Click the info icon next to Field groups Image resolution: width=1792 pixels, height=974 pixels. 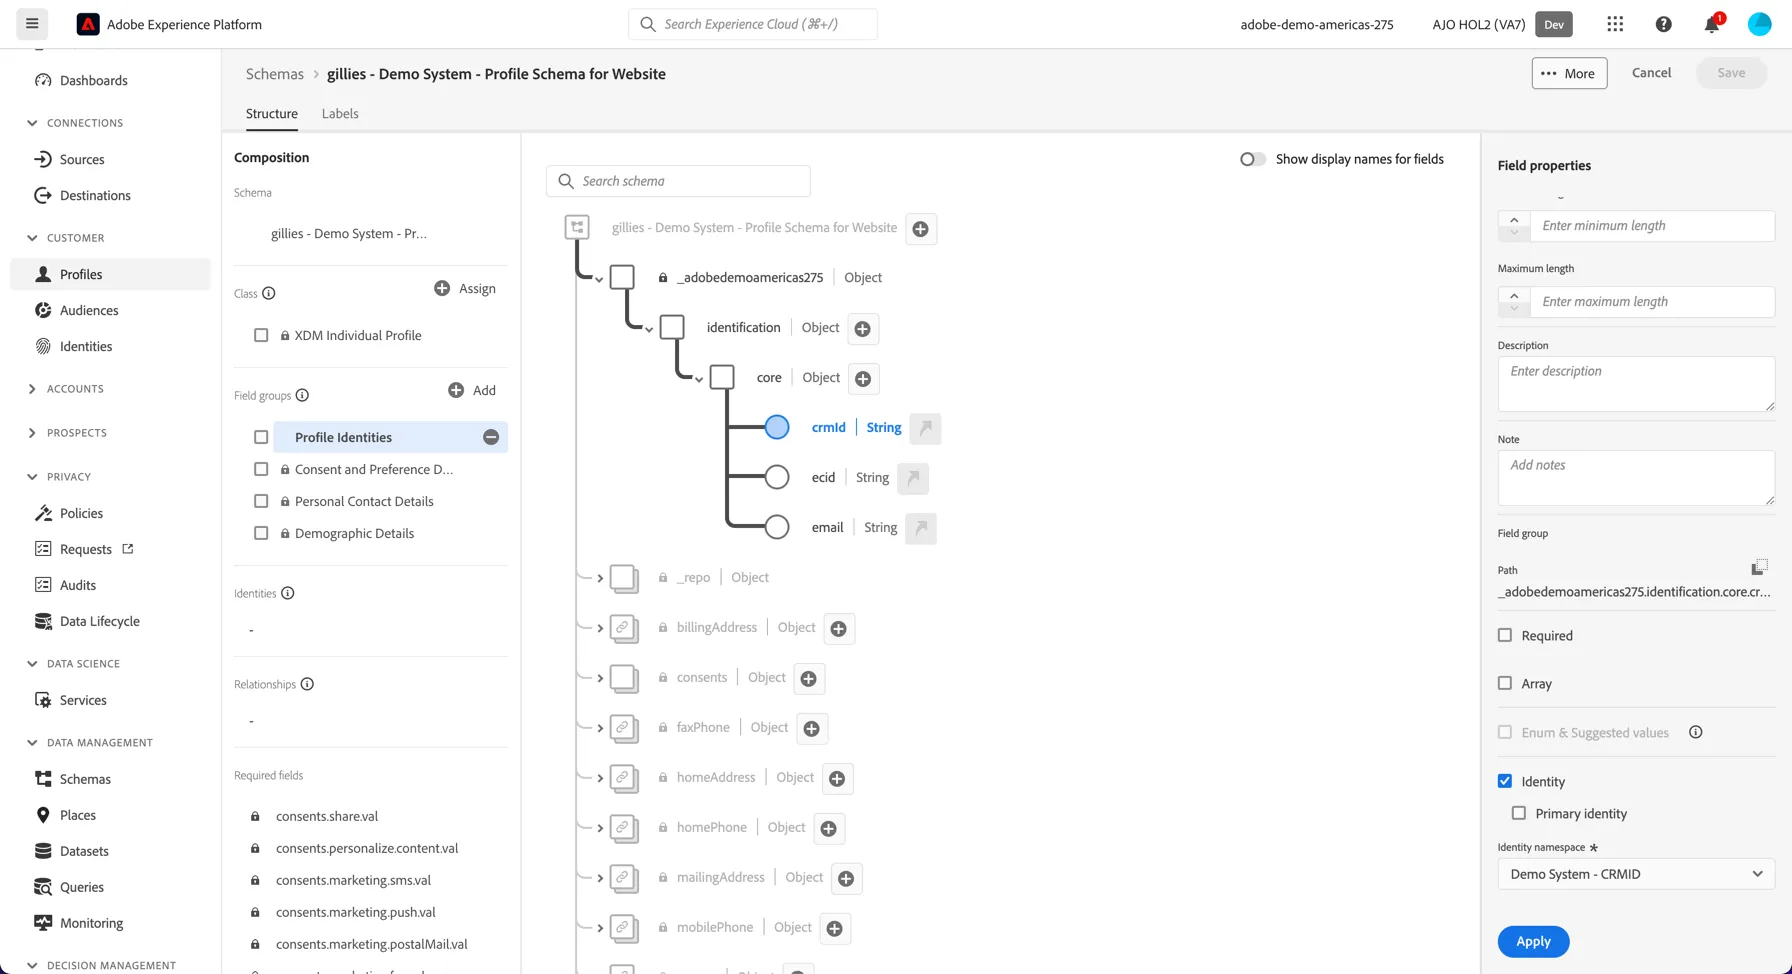(x=302, y=395)
